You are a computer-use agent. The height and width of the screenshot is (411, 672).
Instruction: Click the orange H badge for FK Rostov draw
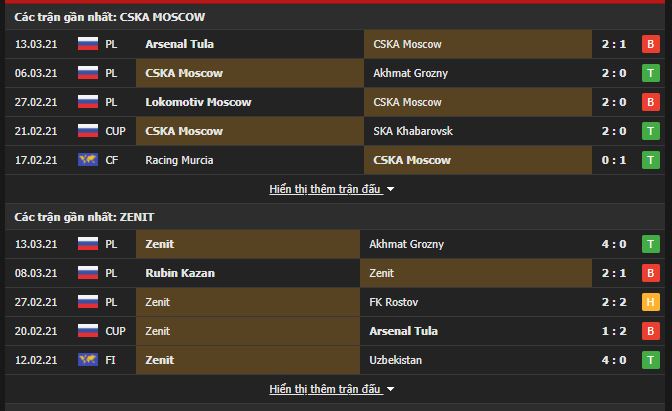tap(651, 302)
